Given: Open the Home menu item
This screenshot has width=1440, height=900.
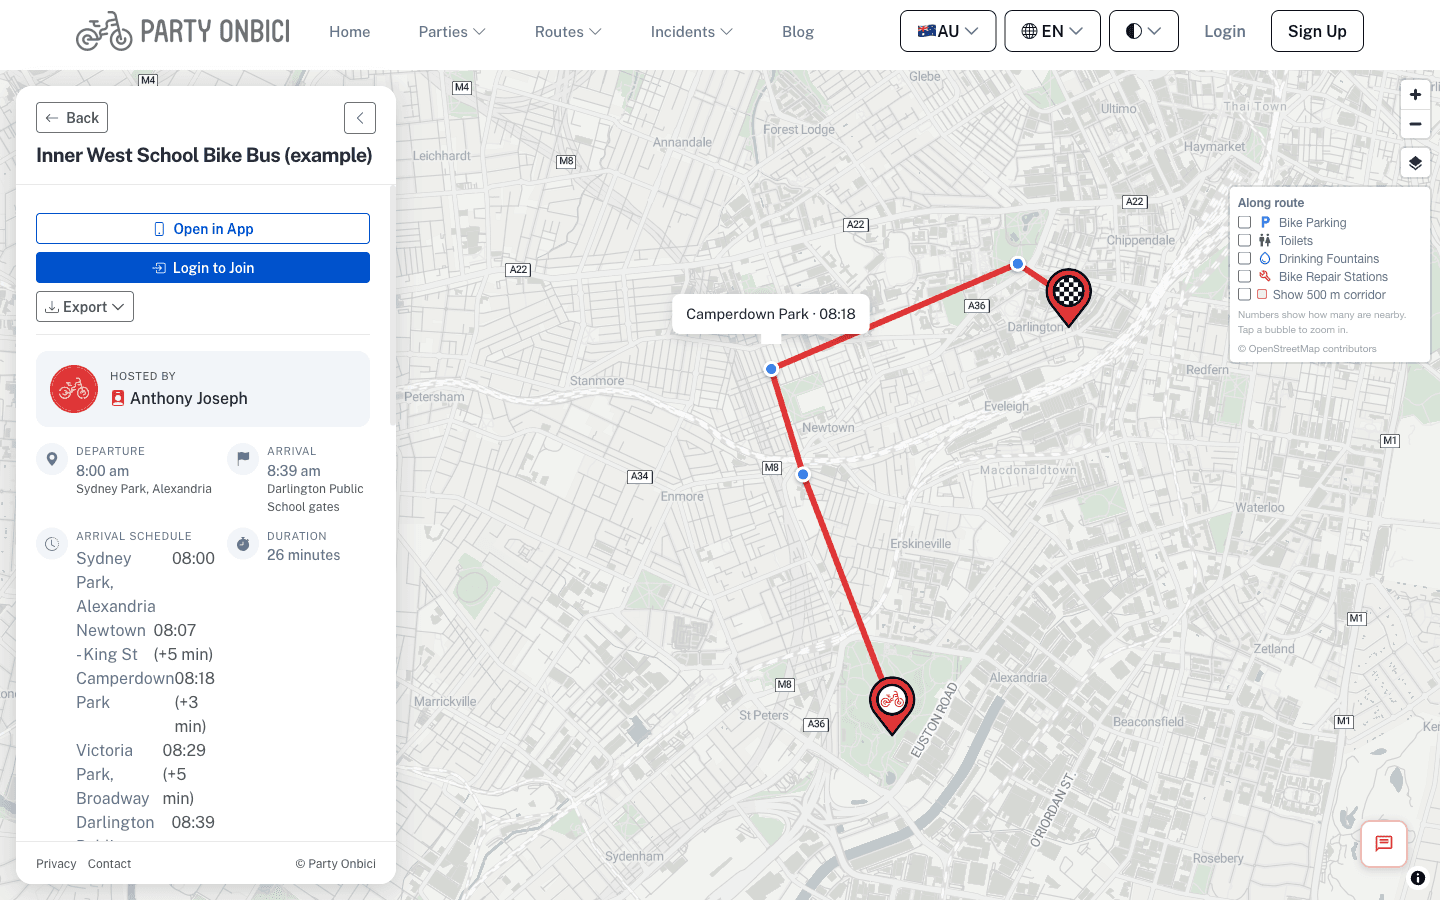Looking at the screenshot, I should point(349,32).
